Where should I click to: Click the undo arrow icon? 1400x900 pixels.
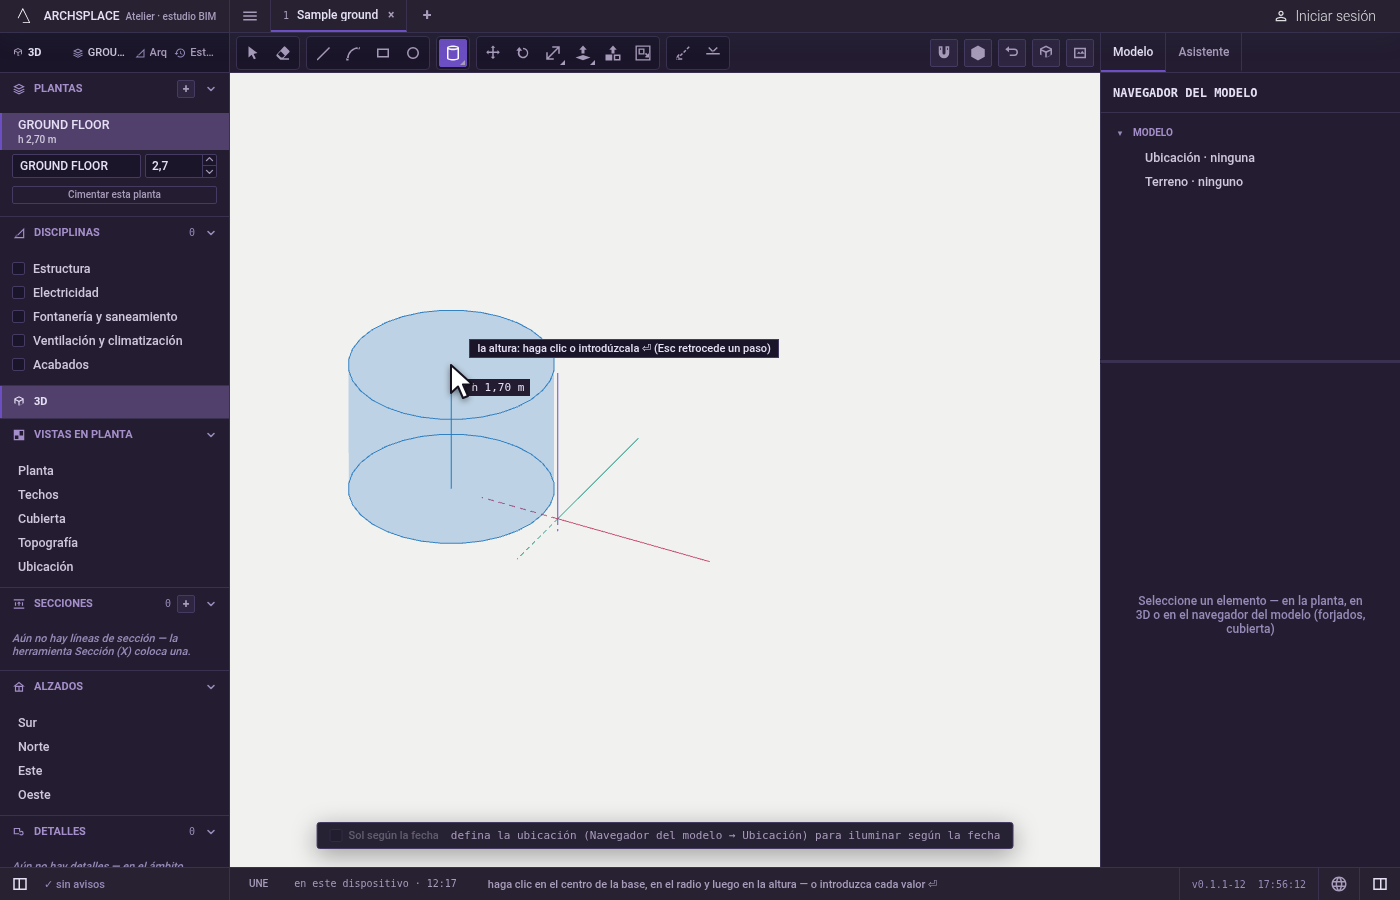point(1012,53)
